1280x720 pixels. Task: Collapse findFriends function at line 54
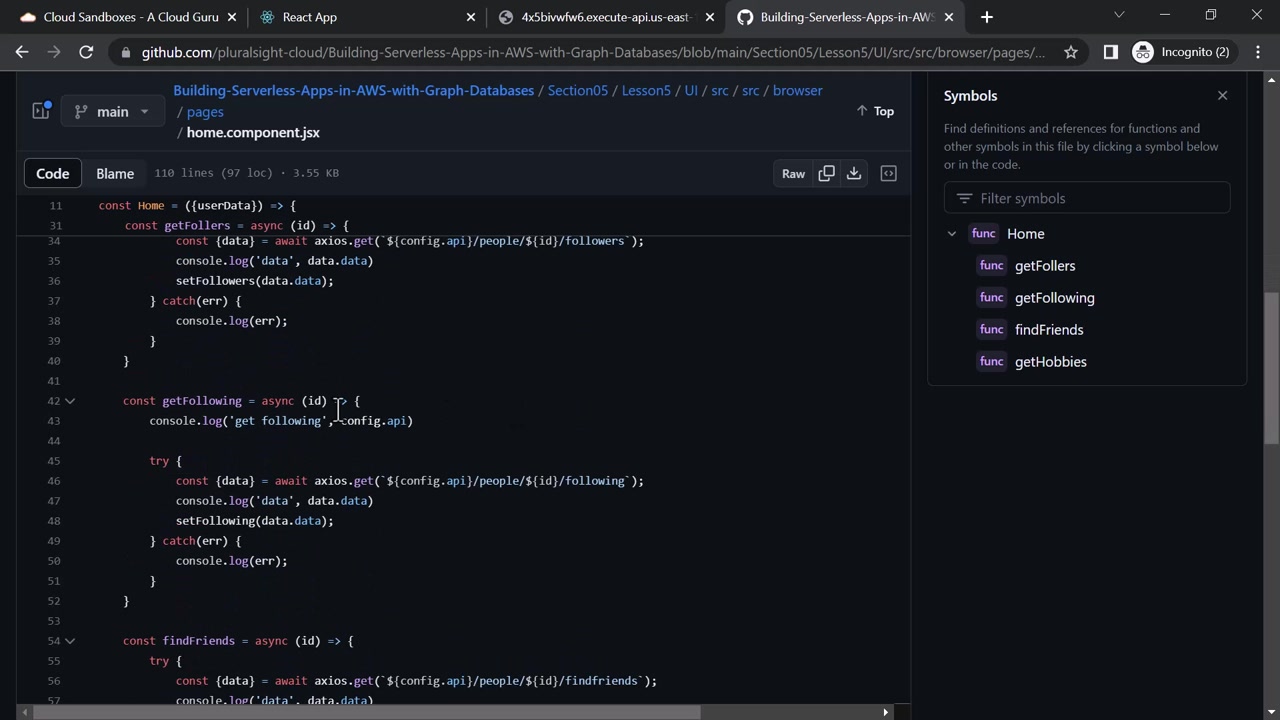pos(70,641)
